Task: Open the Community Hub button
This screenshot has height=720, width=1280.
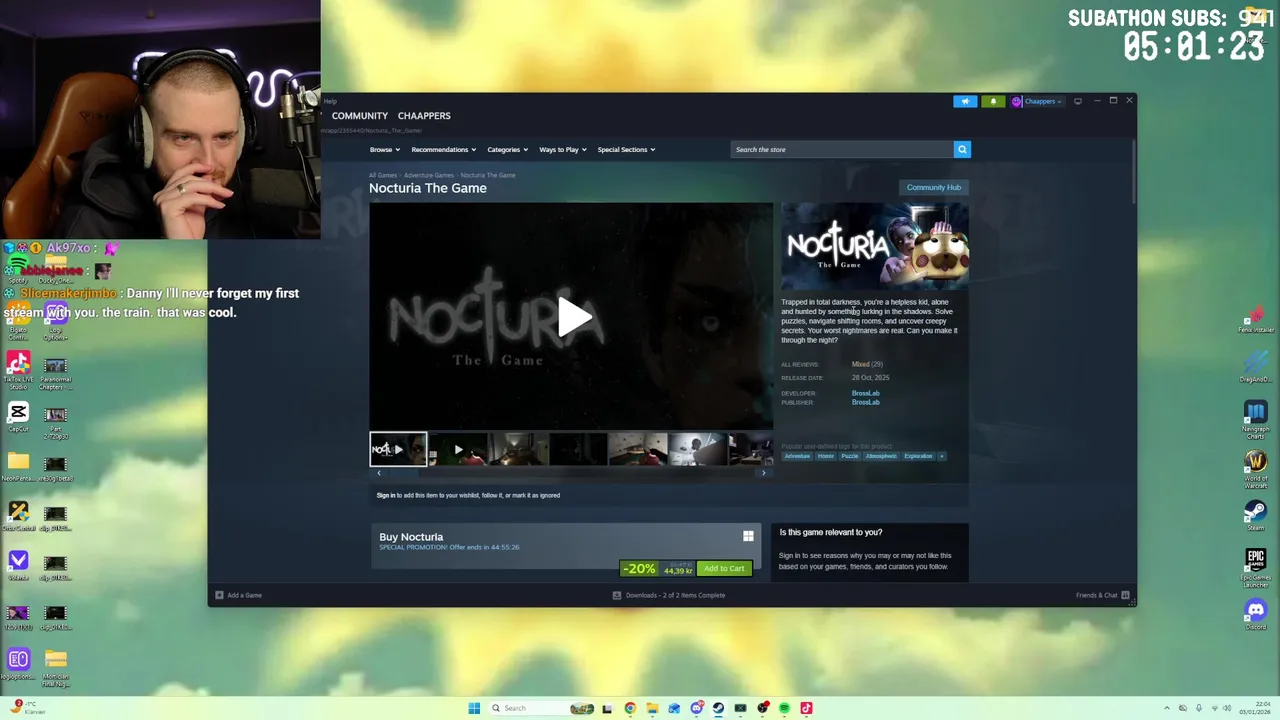Action: pyautogui.click(x=933, y=187)
